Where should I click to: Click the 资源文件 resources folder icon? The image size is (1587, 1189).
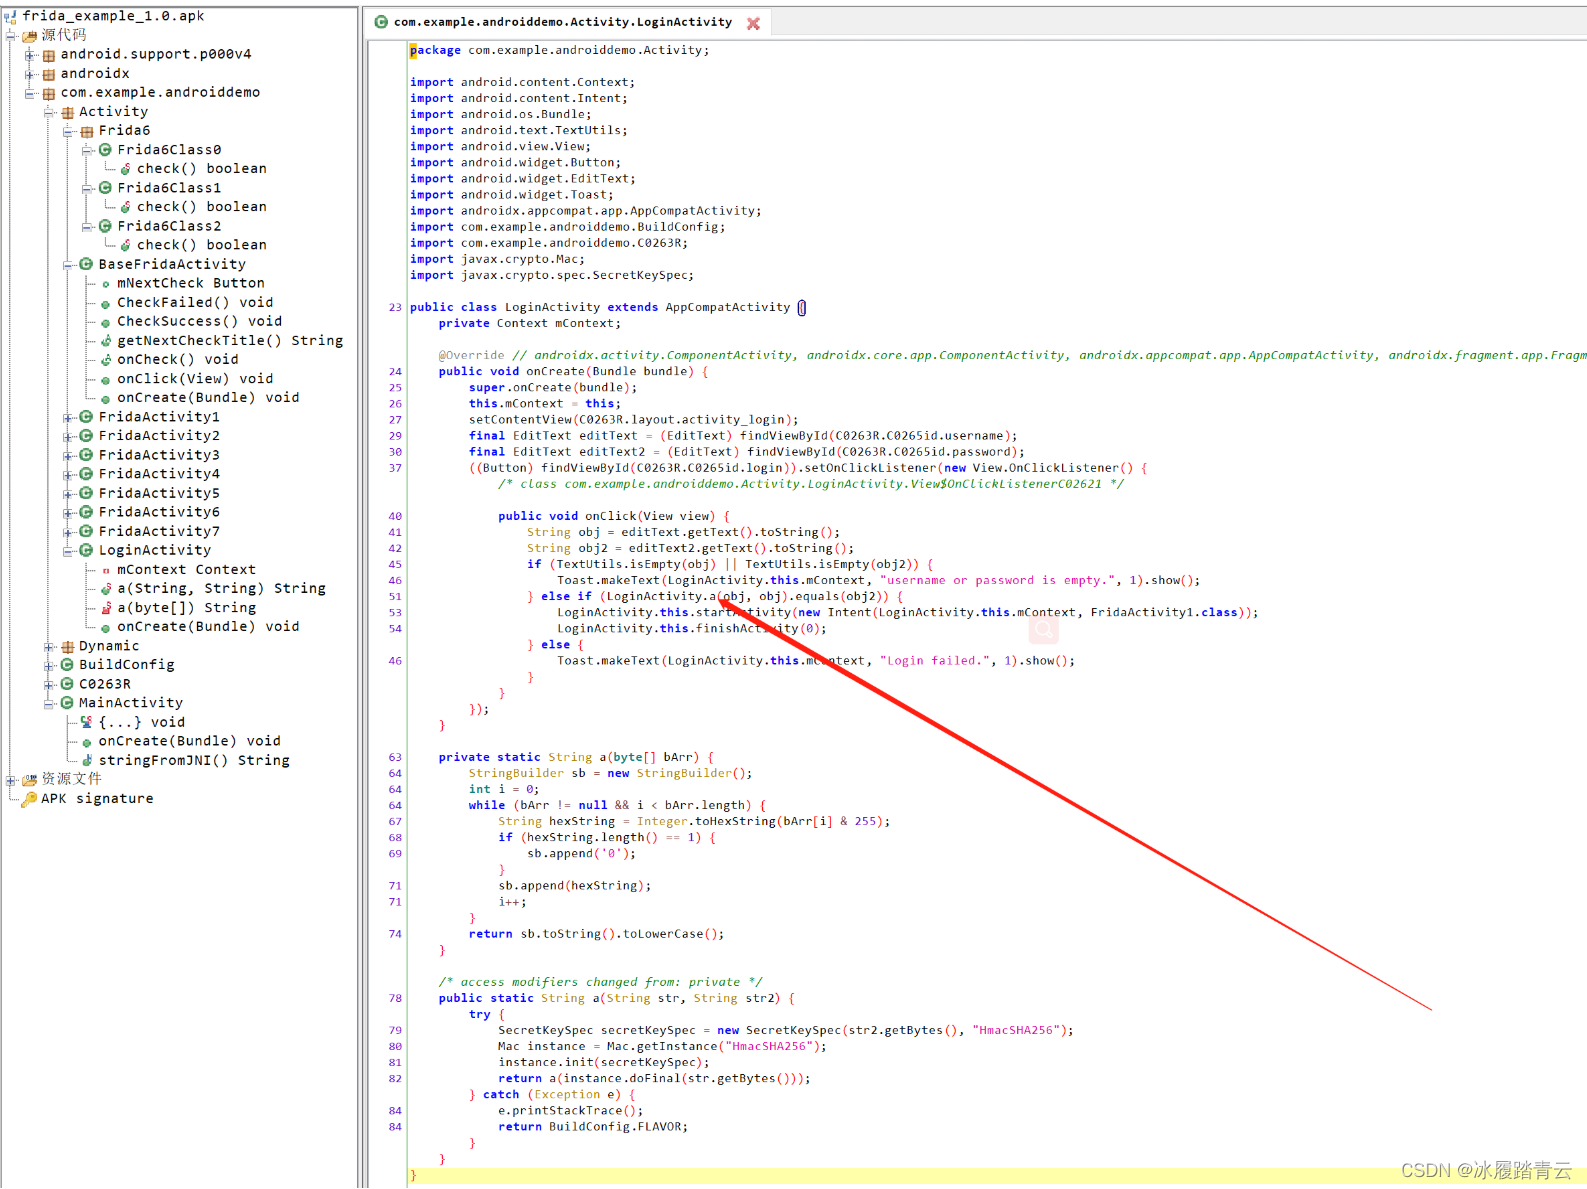click(30, 779)
